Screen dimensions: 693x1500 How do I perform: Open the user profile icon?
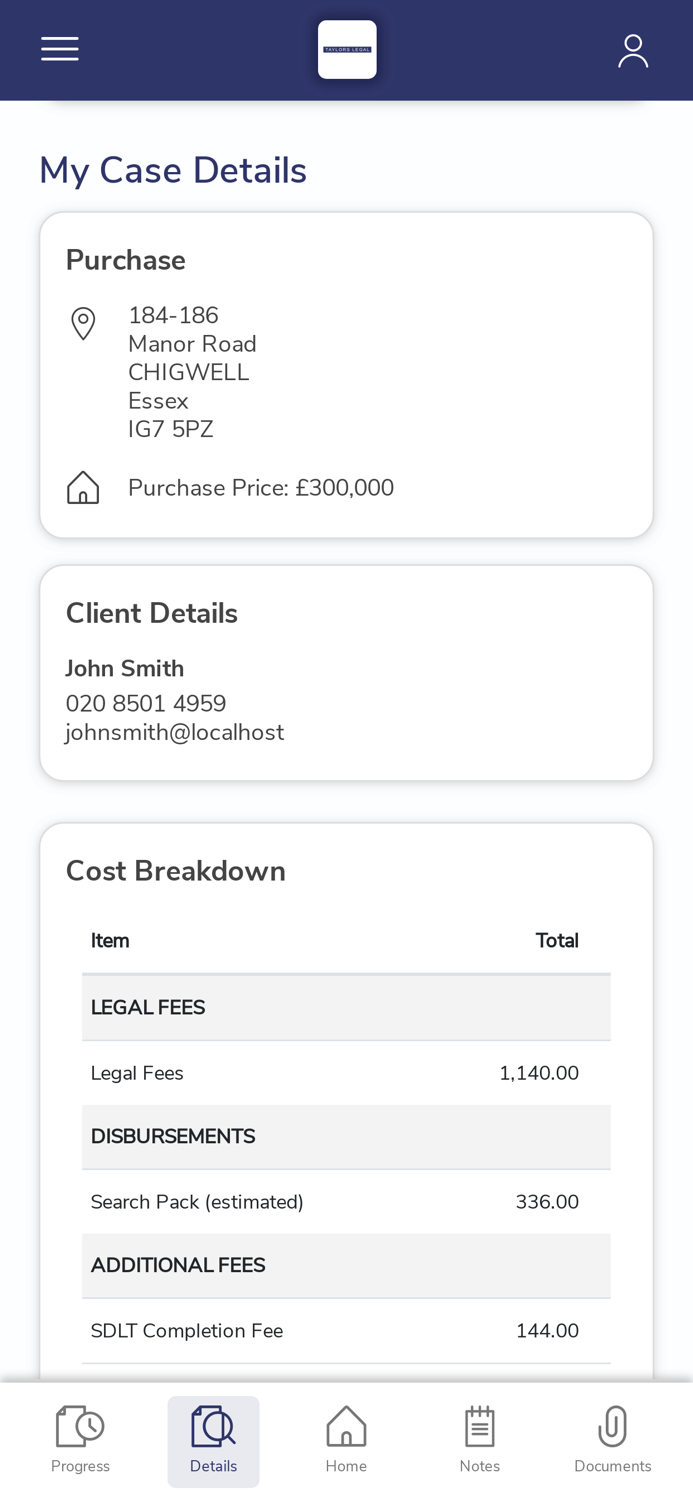point(632,50)
